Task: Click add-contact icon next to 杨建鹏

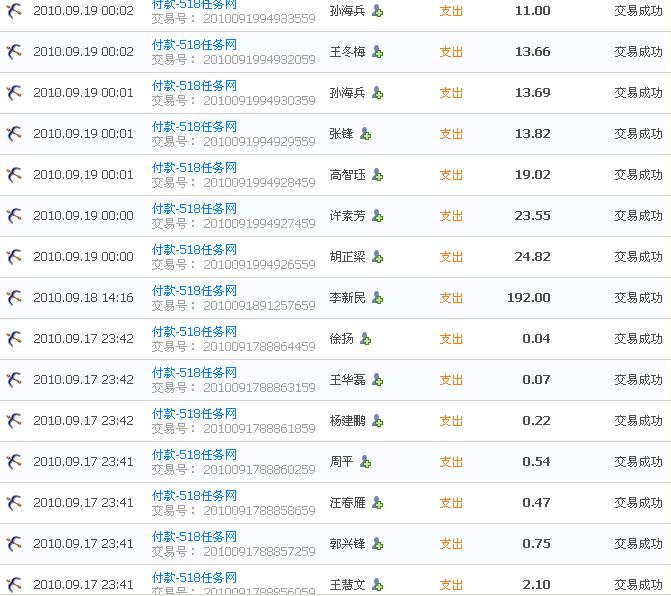Action: [377, 421]
